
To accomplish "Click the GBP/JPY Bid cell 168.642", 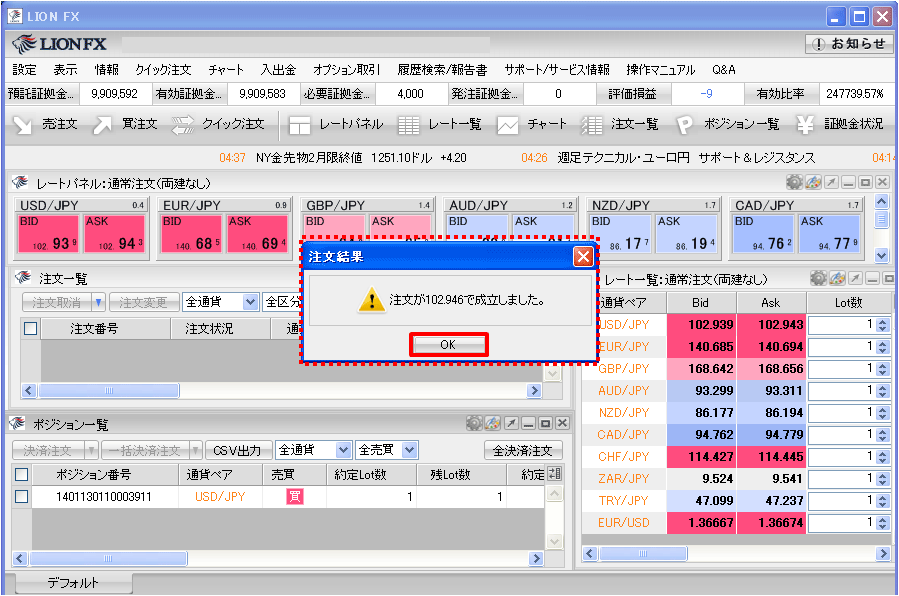I will [x=702, y=368].
